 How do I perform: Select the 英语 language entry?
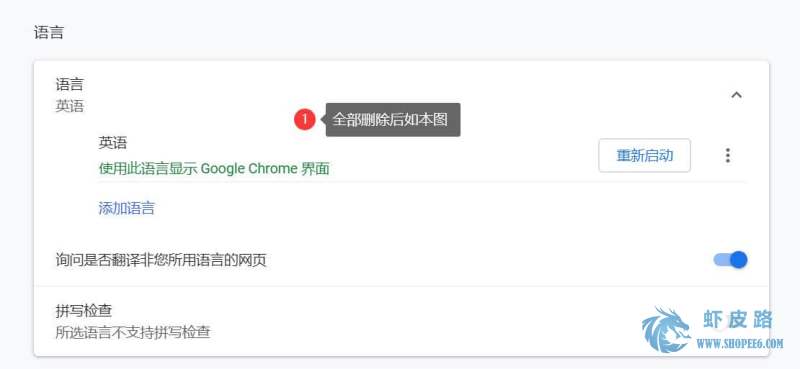113,142
